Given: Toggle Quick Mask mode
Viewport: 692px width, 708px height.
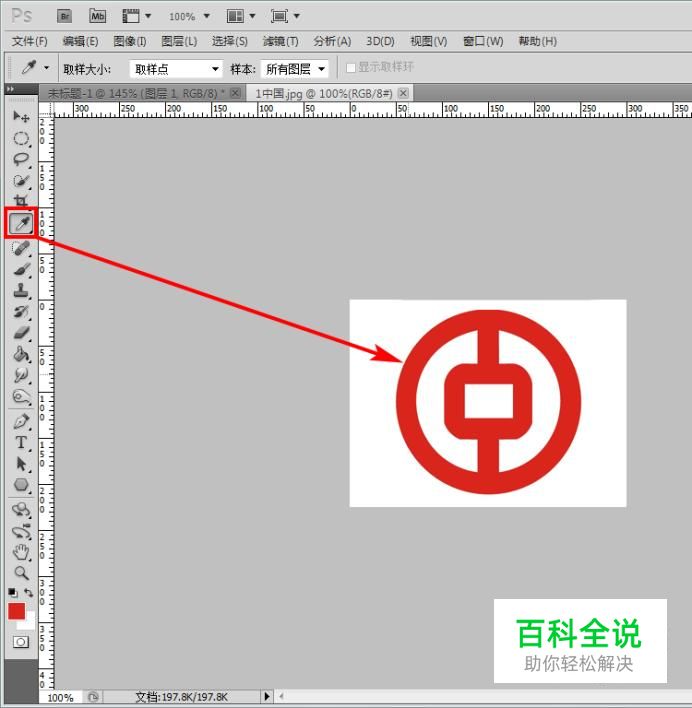Looking at the screenshot, I should click(21, 642).
